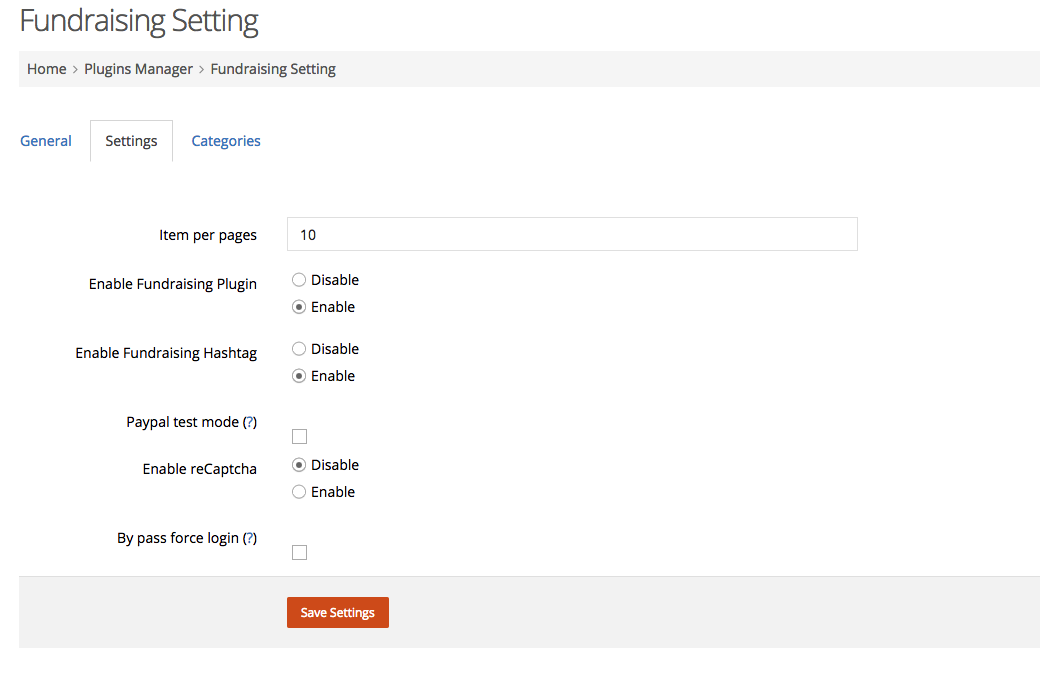The image size is (1059, 694).
Task: Open By pass force login help tooltip
Action: coord(250,538)
